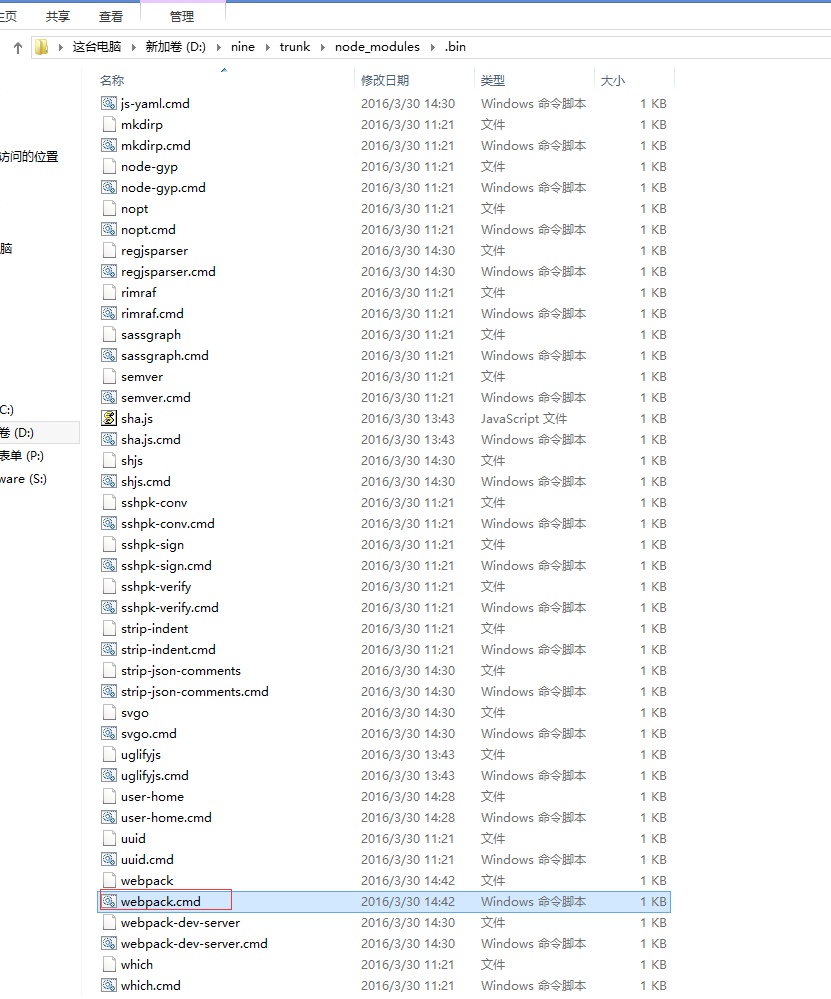
Task: Go to 新加卷 (D:) in breadcrumb
Action: [x=176, y=47]
